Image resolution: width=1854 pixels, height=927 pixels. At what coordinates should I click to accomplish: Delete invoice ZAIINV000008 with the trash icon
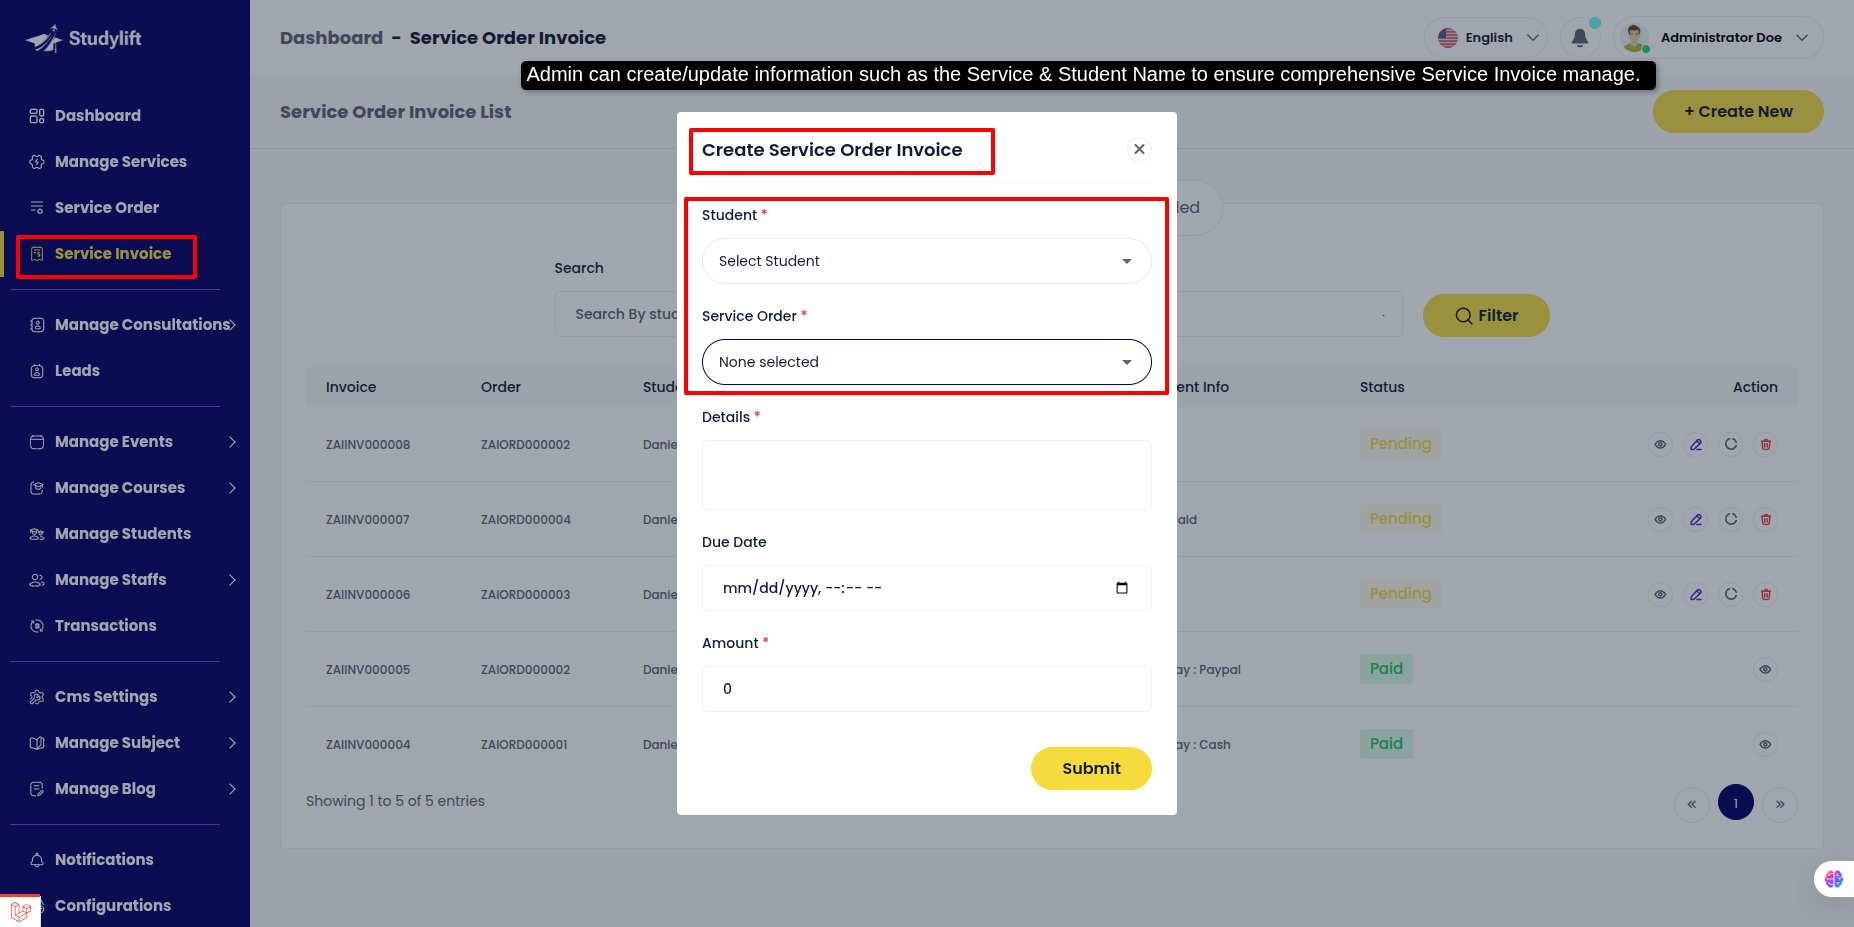pyautogui.click(x=1766, y=444)
